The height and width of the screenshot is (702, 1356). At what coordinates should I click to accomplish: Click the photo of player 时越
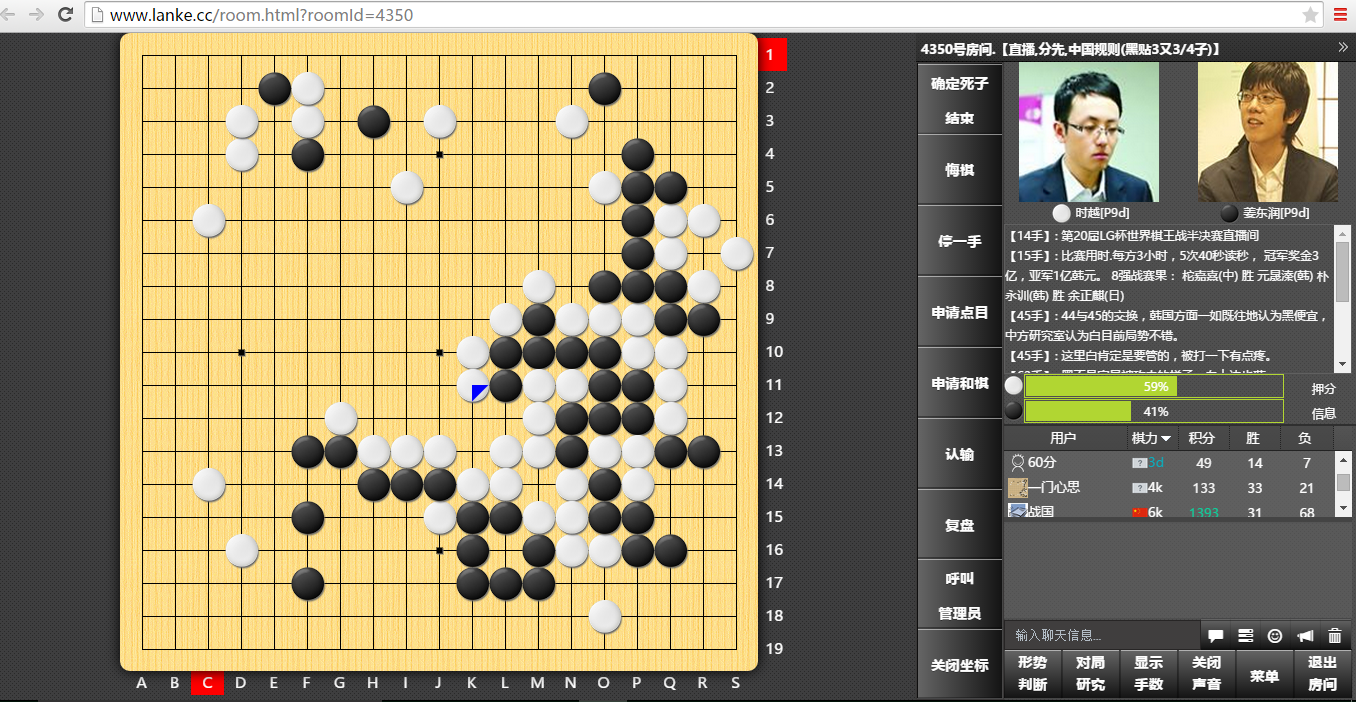click(1089, 132)
